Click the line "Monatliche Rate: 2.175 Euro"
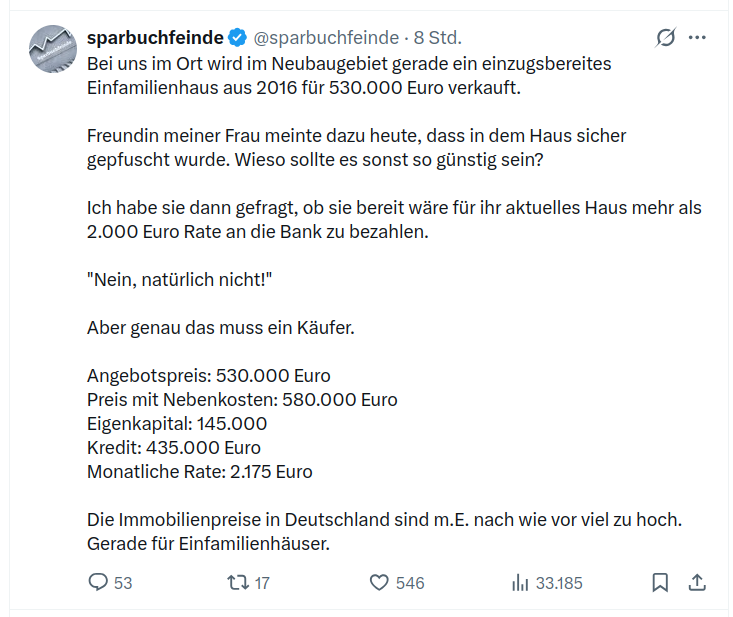This screenshot has height=617, width=733. click(200, 472)
